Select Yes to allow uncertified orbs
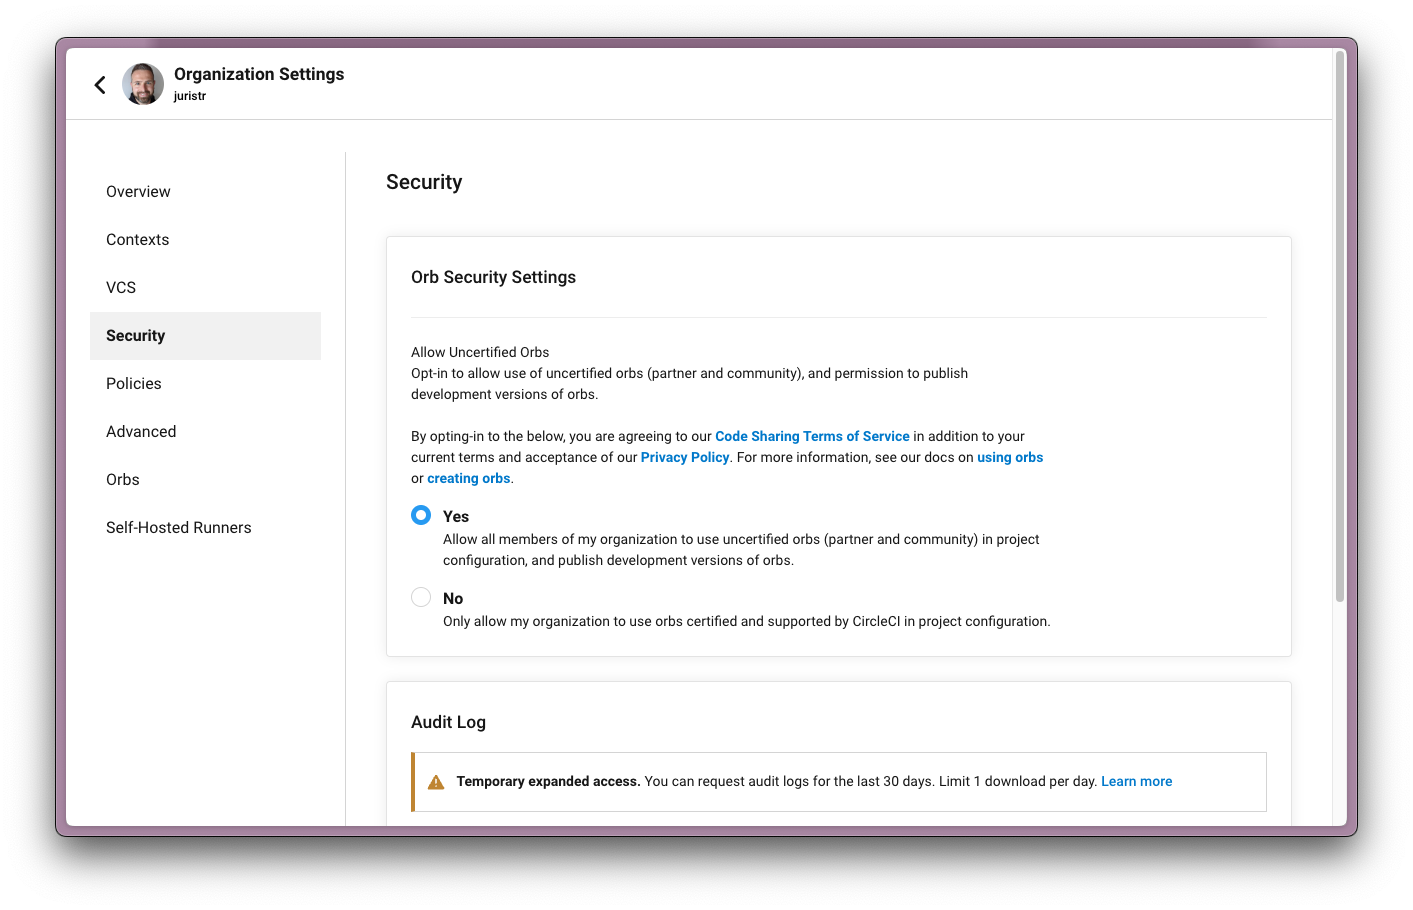This screenshot has width=1413, height=910. pyautogui.click(x=421, y=515)
